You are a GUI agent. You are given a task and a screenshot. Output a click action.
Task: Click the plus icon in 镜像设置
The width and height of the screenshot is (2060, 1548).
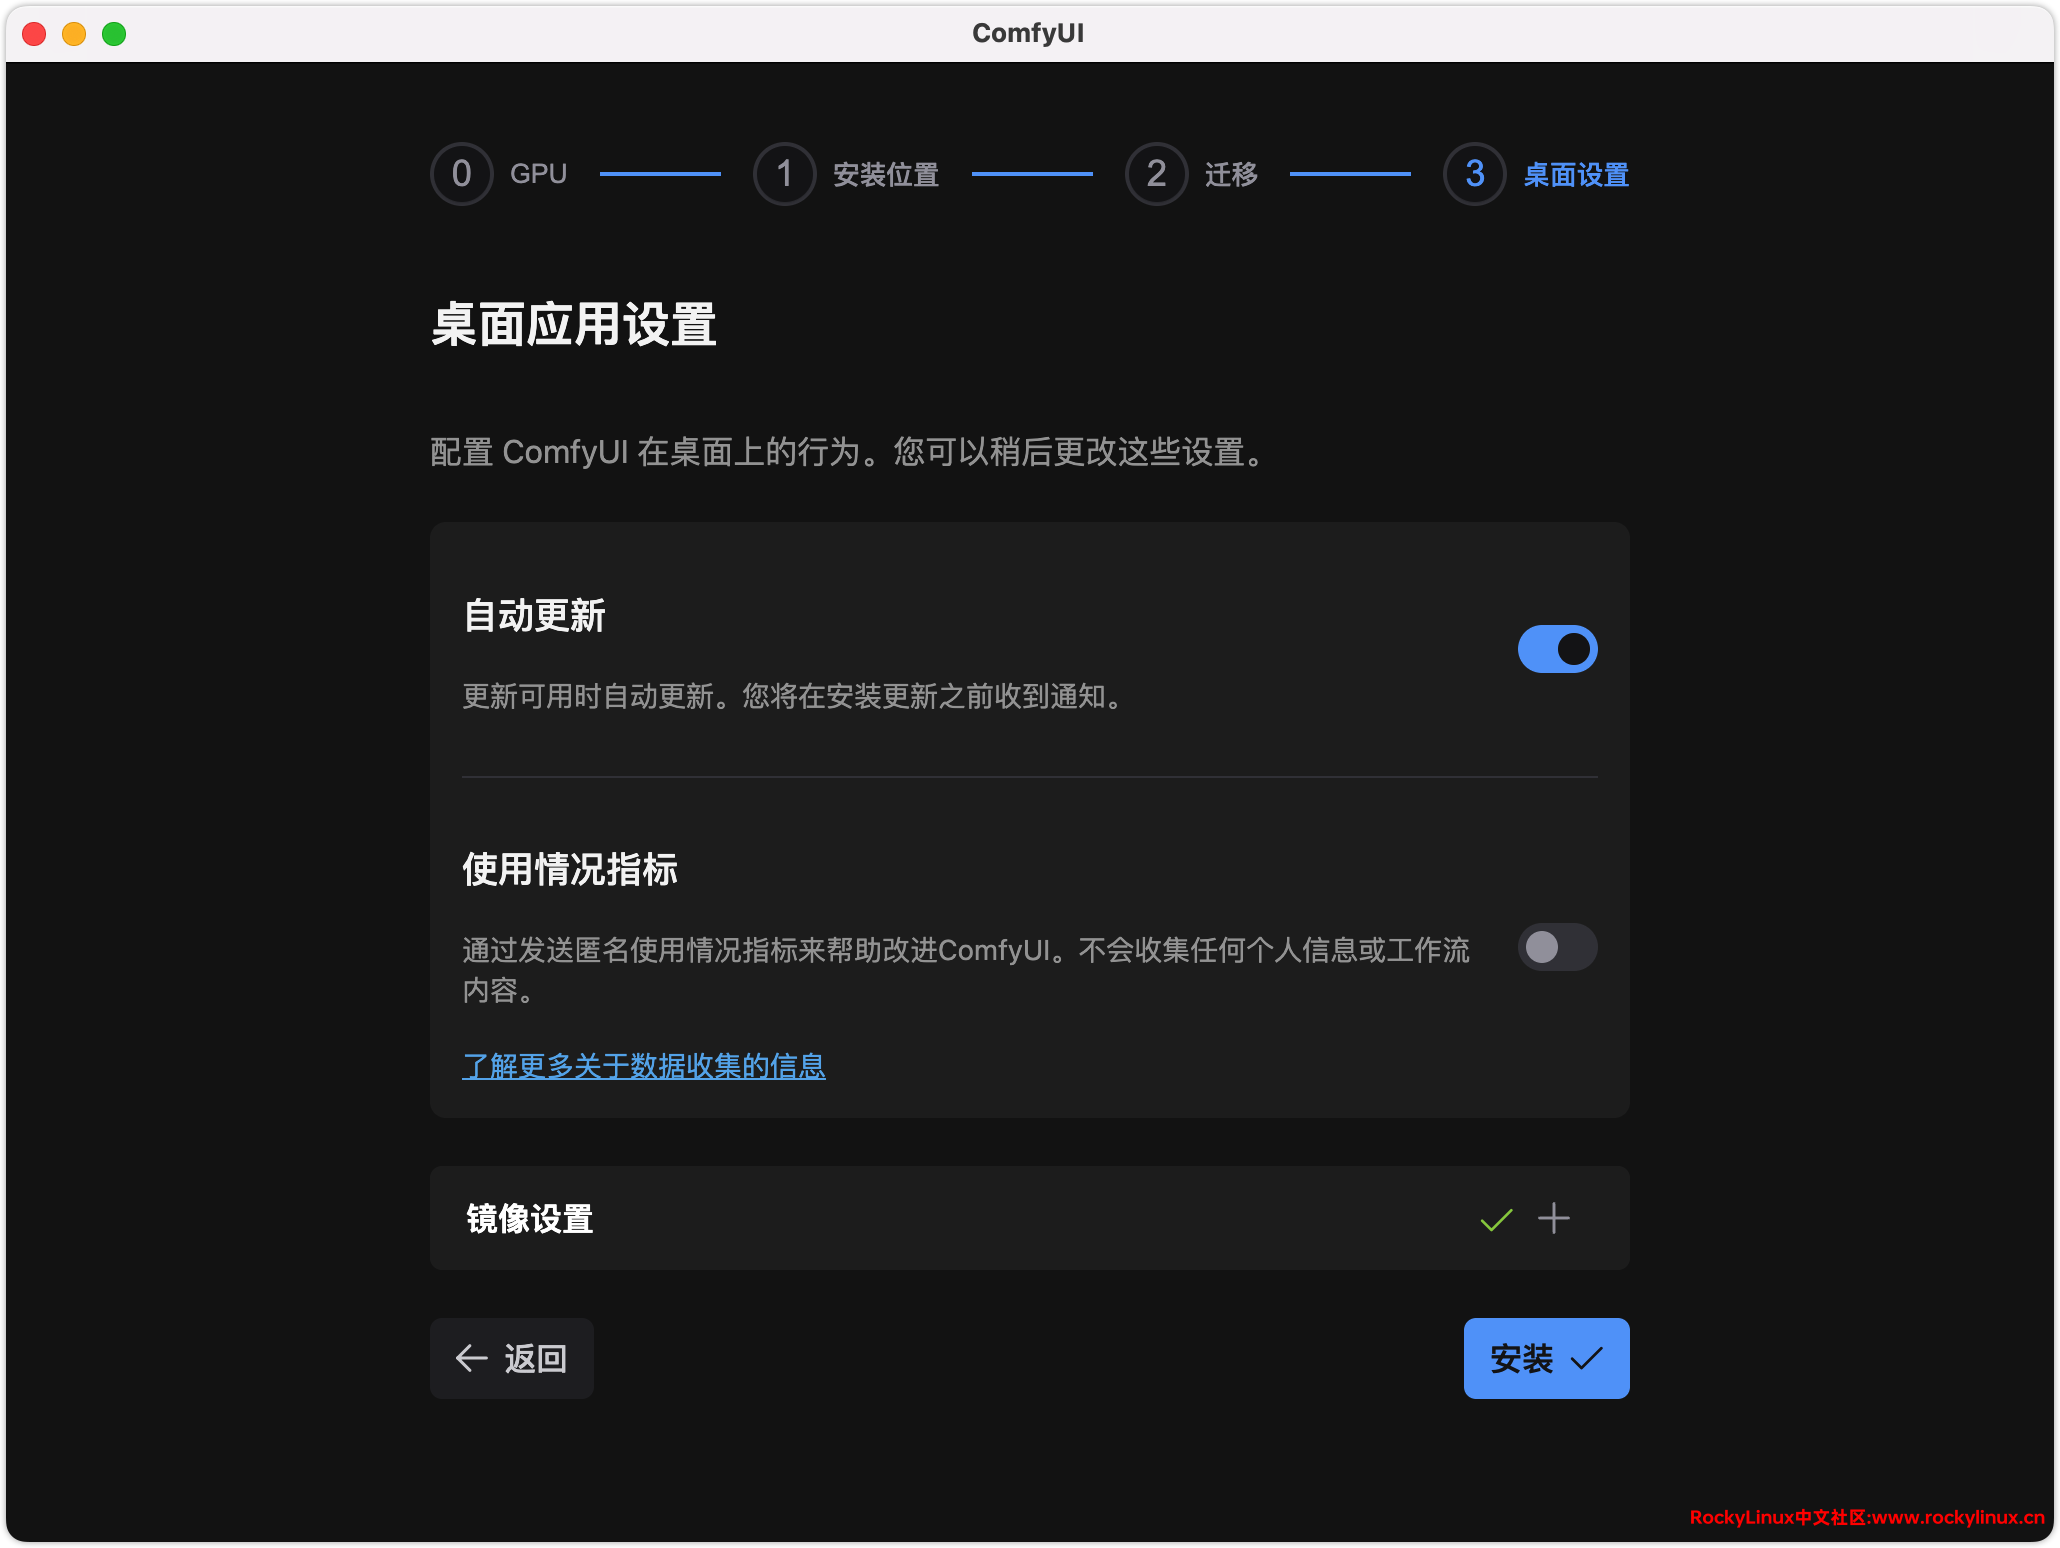pos(1553,1218)
